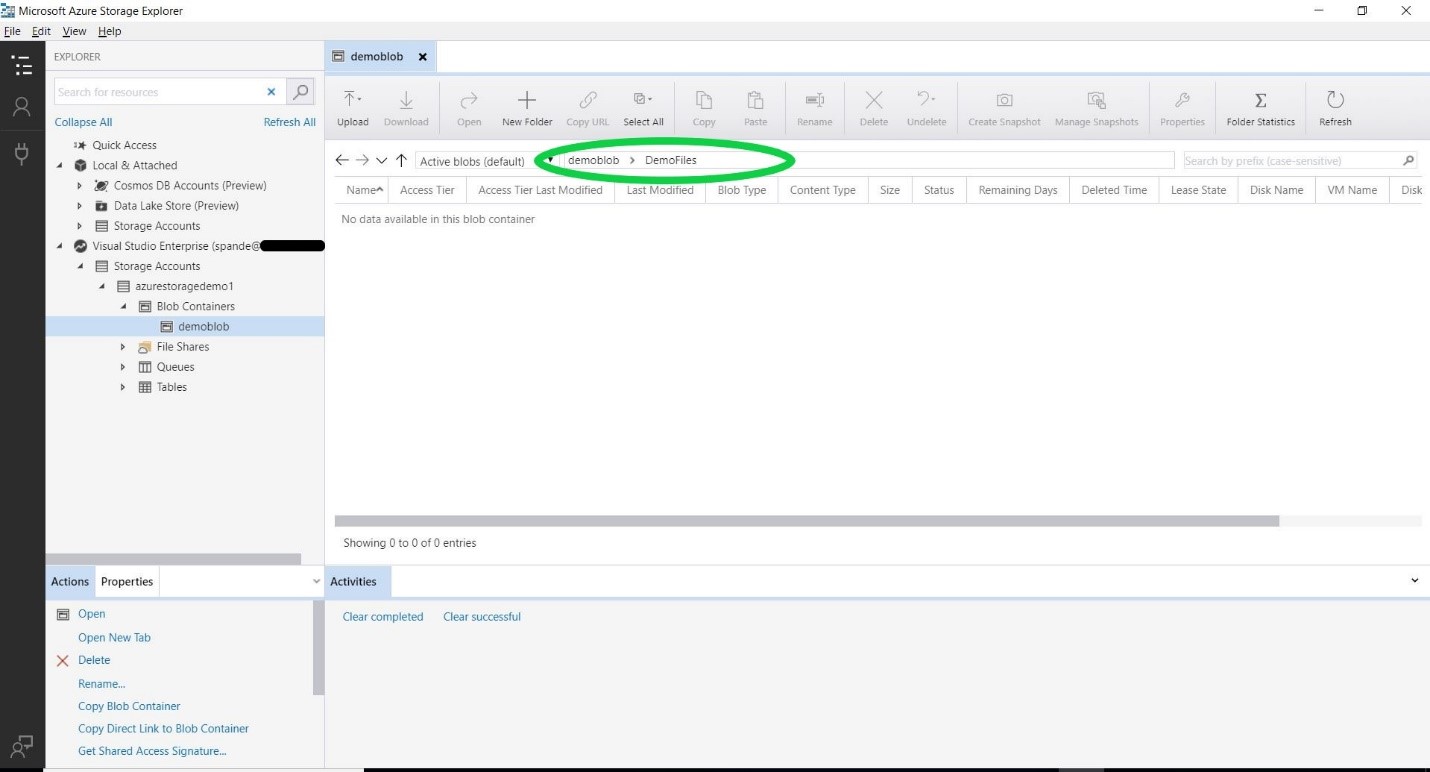Calculate Folder Statistics from the toolbar
Image resolution: width=1430 pixels, height=772 pixels.
point(1260,108)
